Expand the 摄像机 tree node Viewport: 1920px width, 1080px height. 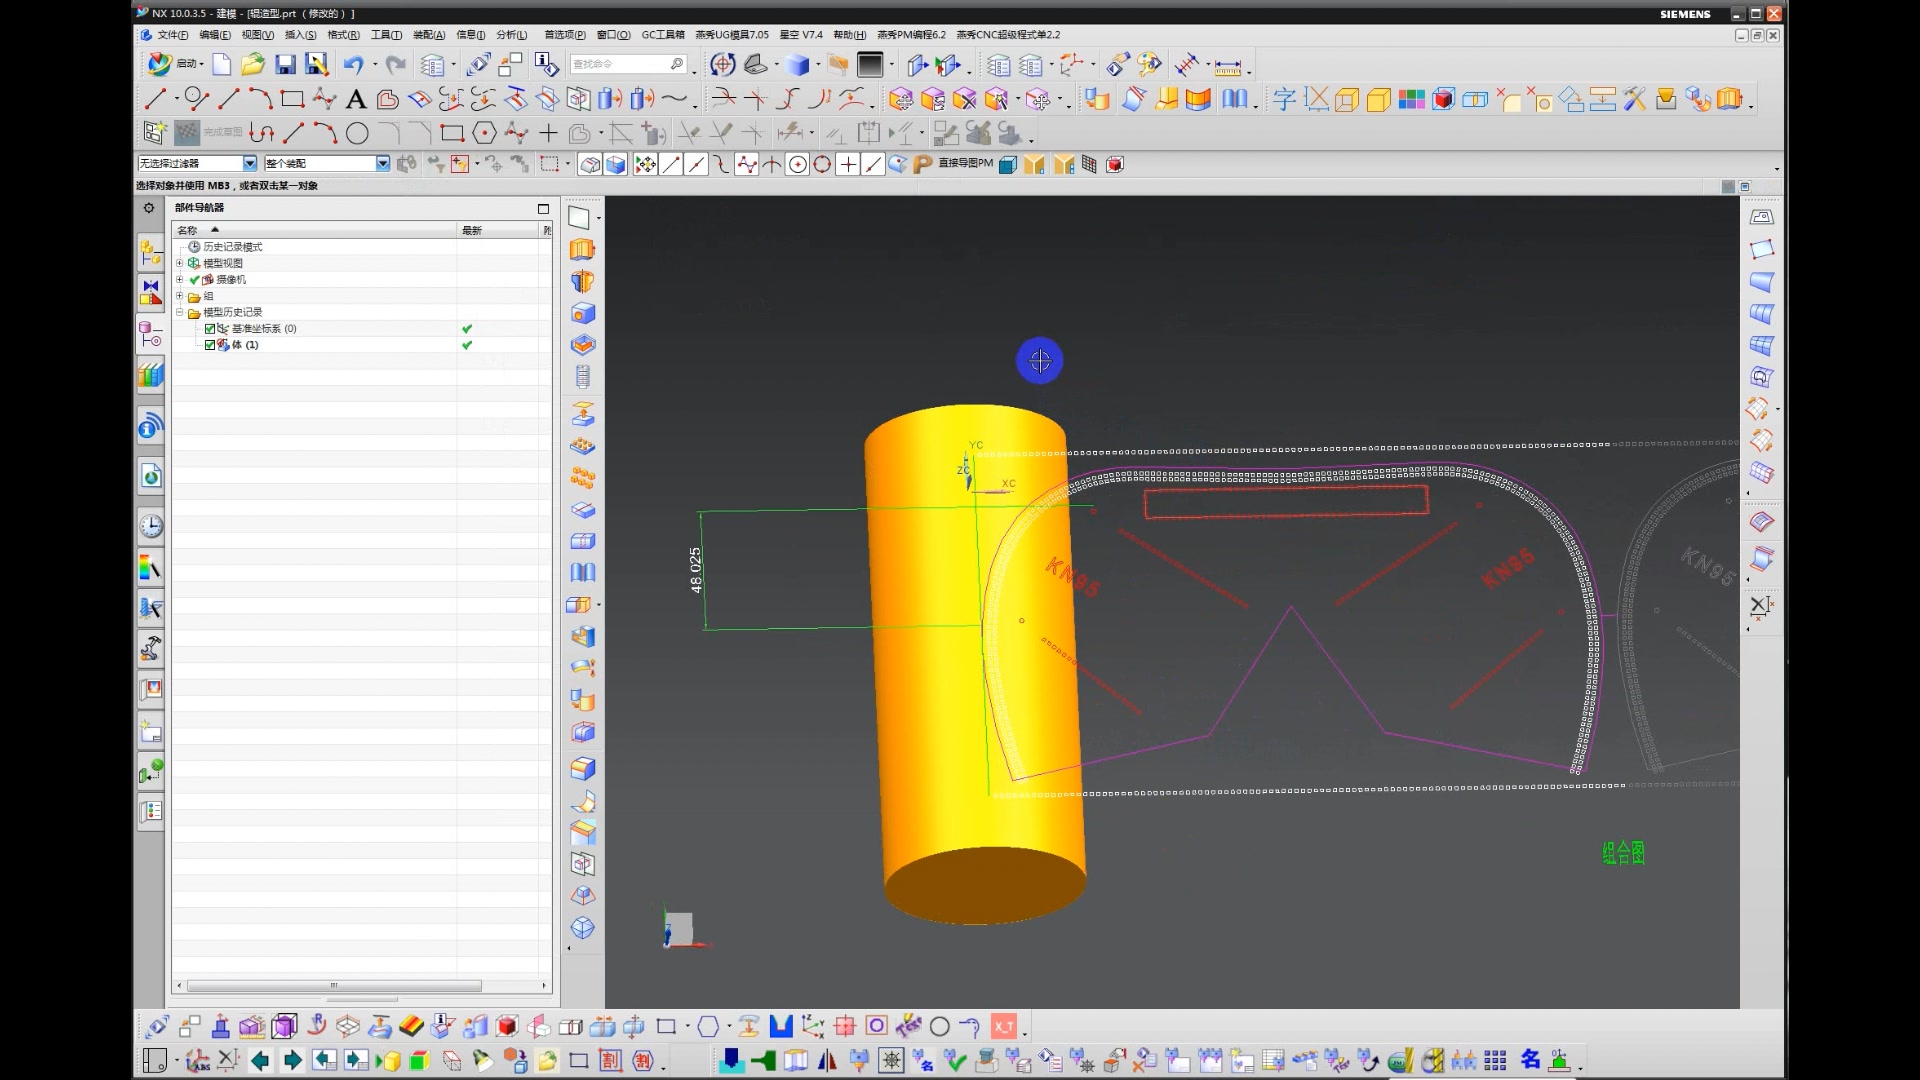pos(180,280)
